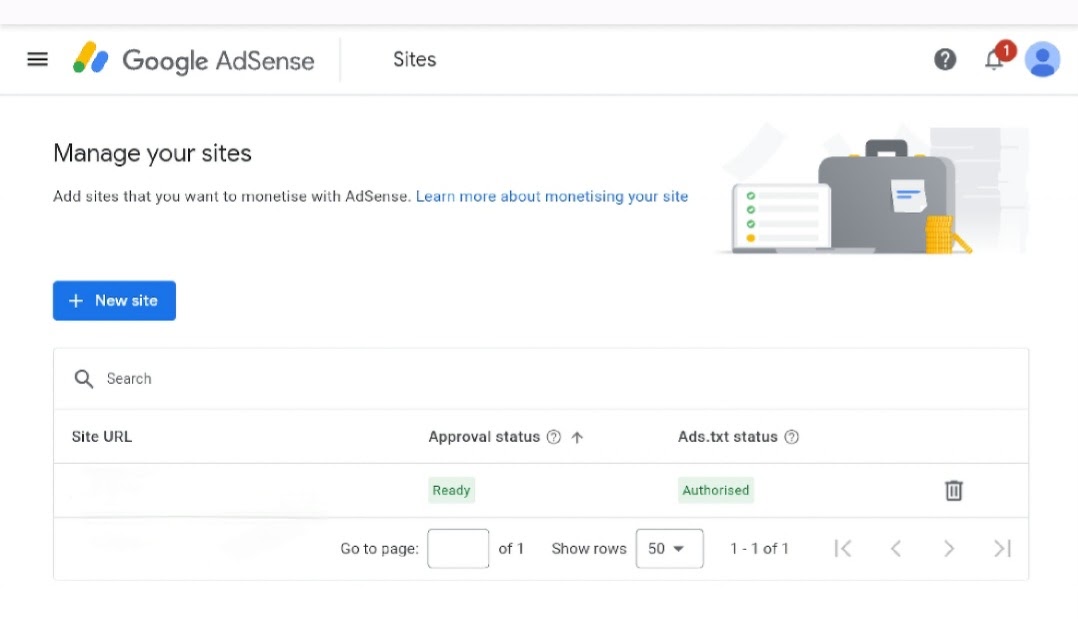Click the New site button

[114, 300]
